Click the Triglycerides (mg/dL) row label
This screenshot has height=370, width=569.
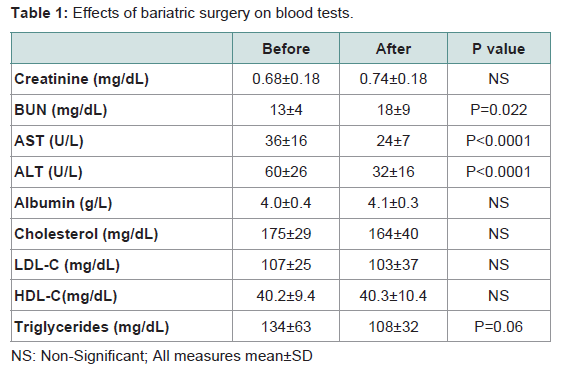point(92,327)
